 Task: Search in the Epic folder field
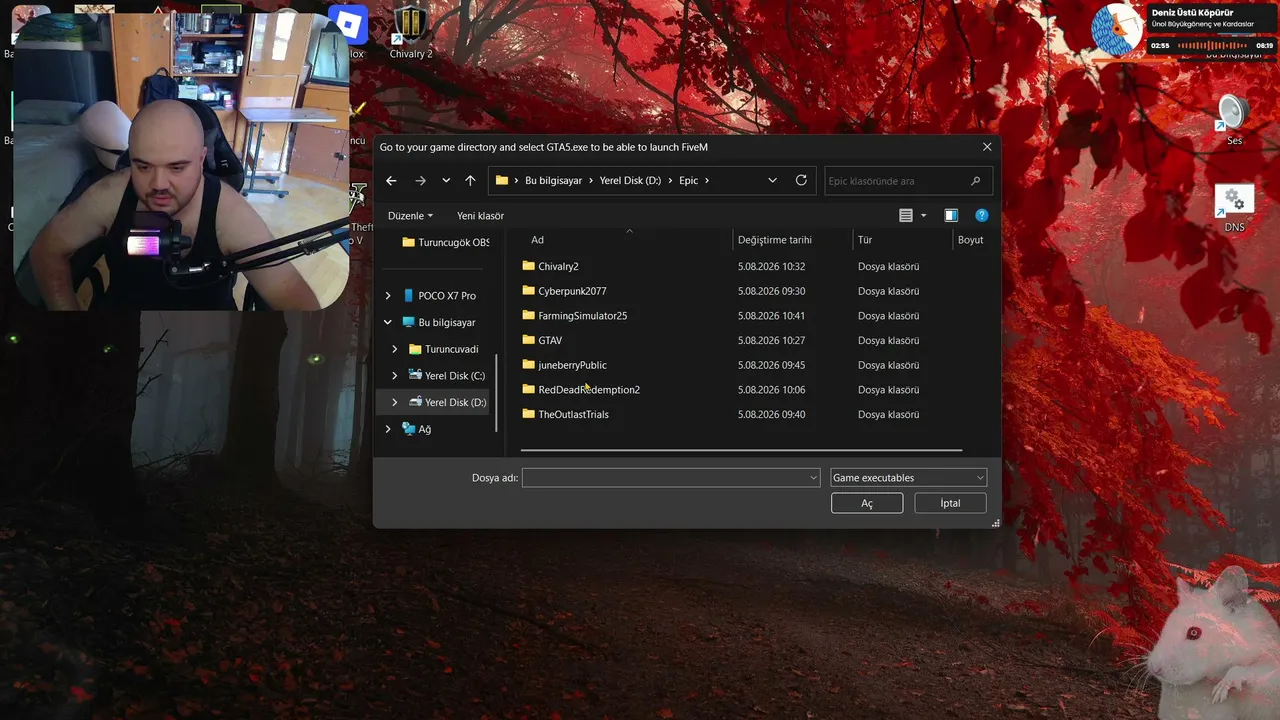click(x=908, y=181)
